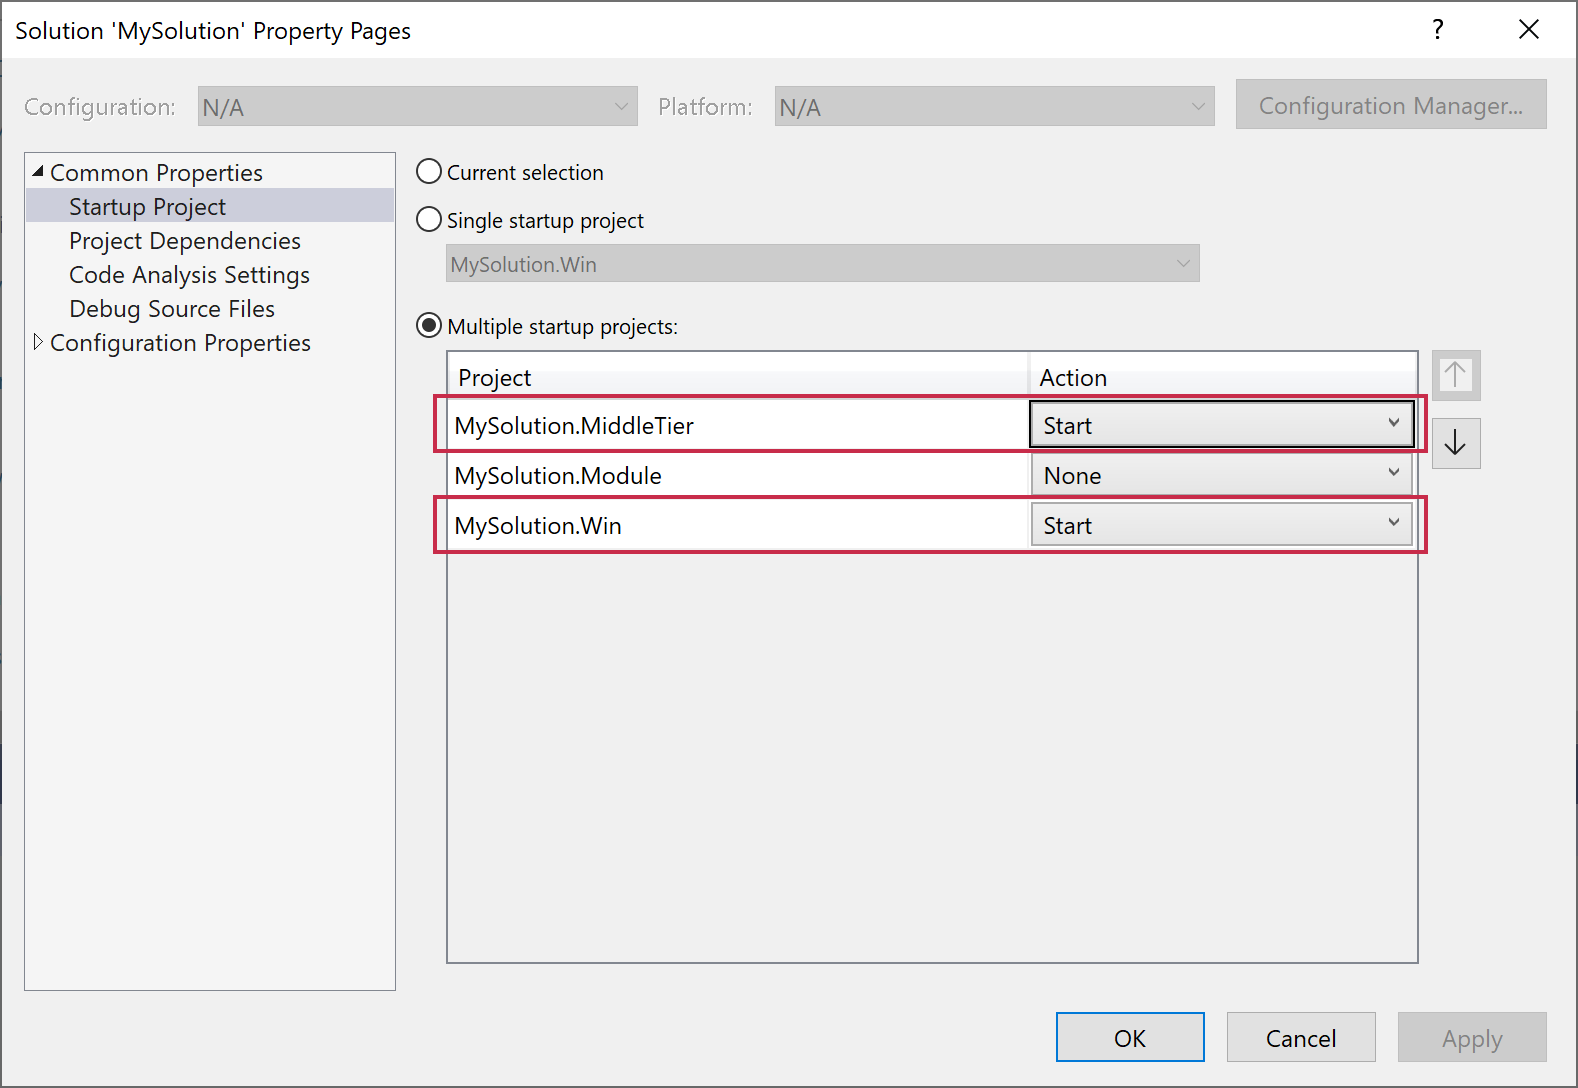Open Action dropdown for MySolution.Win
Image resolution: width=1578 pixels, height=1088 pixels.
point(1220,525)
